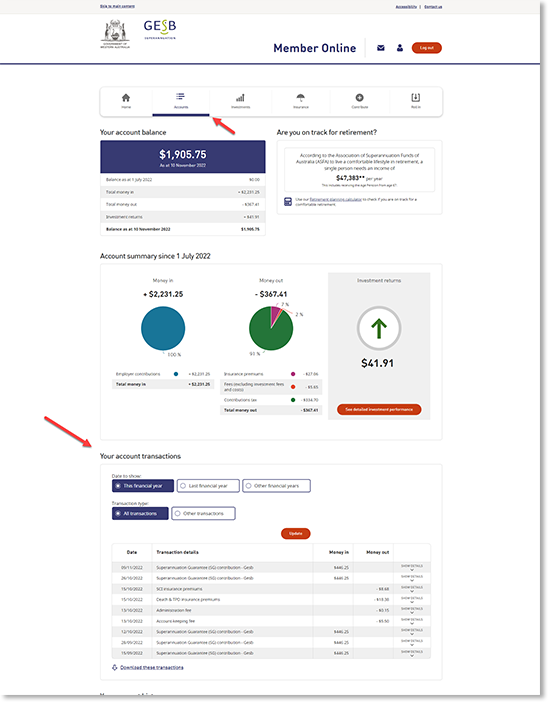Open the Investments navigation tab
Image resolution: width=550 pixels, height=705 pixels.
(x=241, y=102)
